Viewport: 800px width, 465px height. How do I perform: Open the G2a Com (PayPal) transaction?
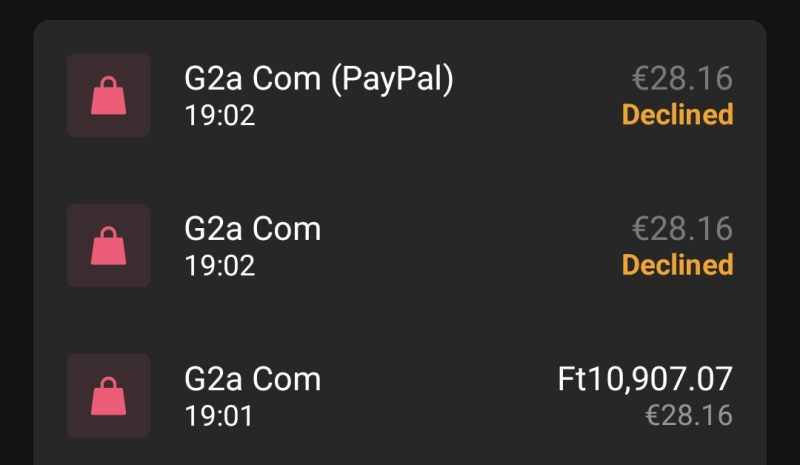(x=318, y=79)
